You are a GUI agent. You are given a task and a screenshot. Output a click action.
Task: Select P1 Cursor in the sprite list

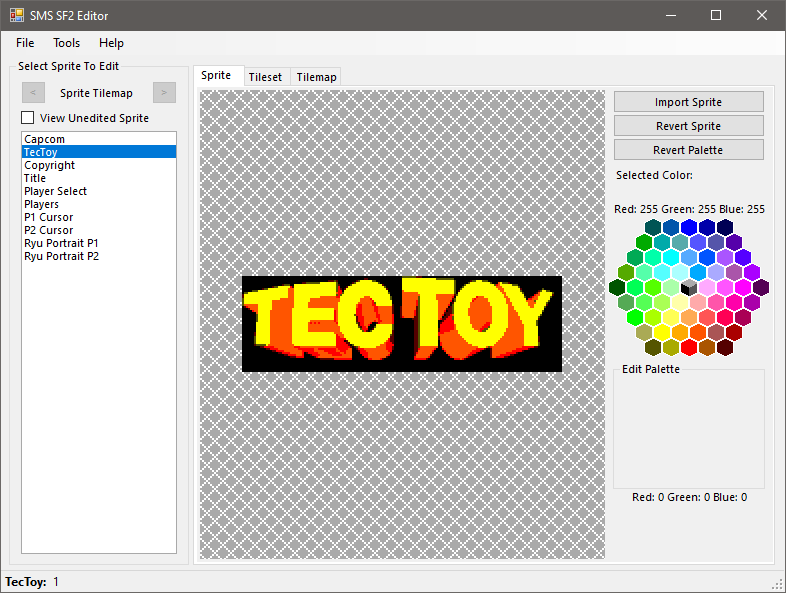[x=99, y=217]
